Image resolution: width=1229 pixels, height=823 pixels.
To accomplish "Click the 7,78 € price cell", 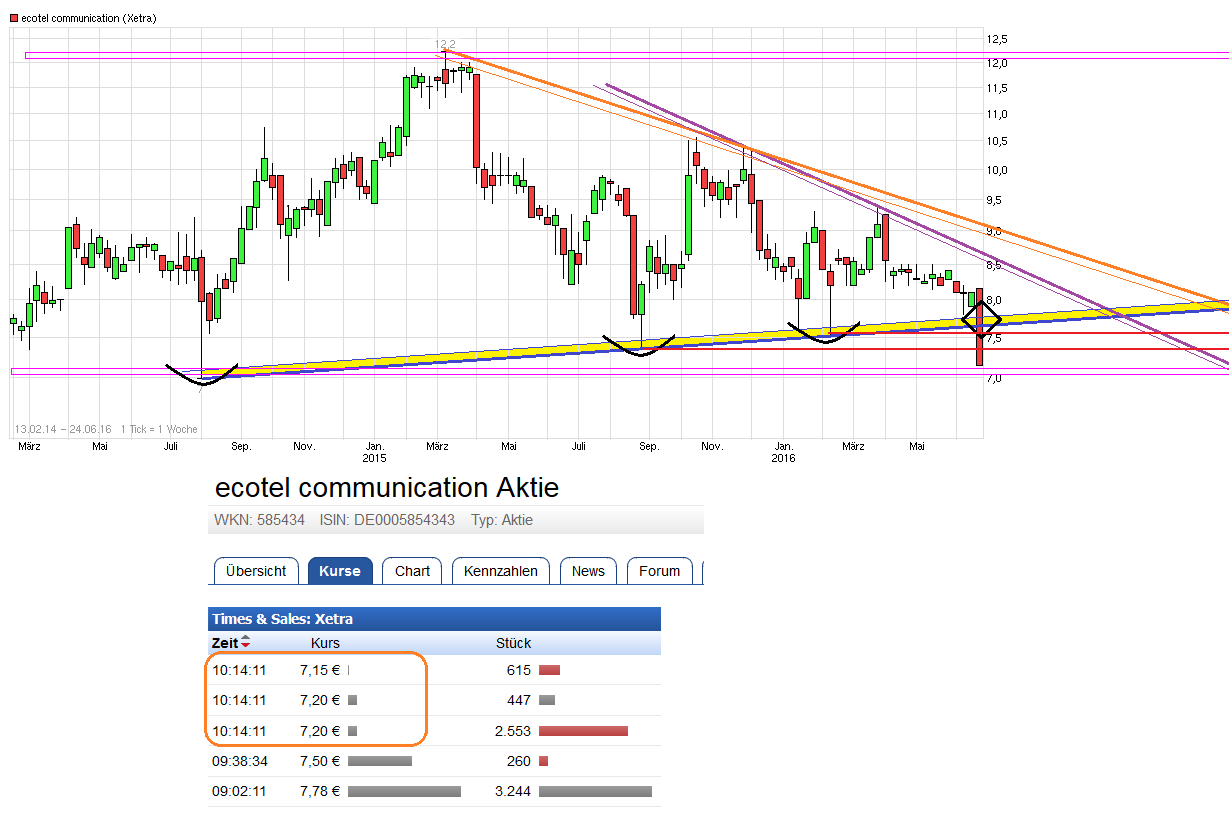I will (x=320, y=791).
